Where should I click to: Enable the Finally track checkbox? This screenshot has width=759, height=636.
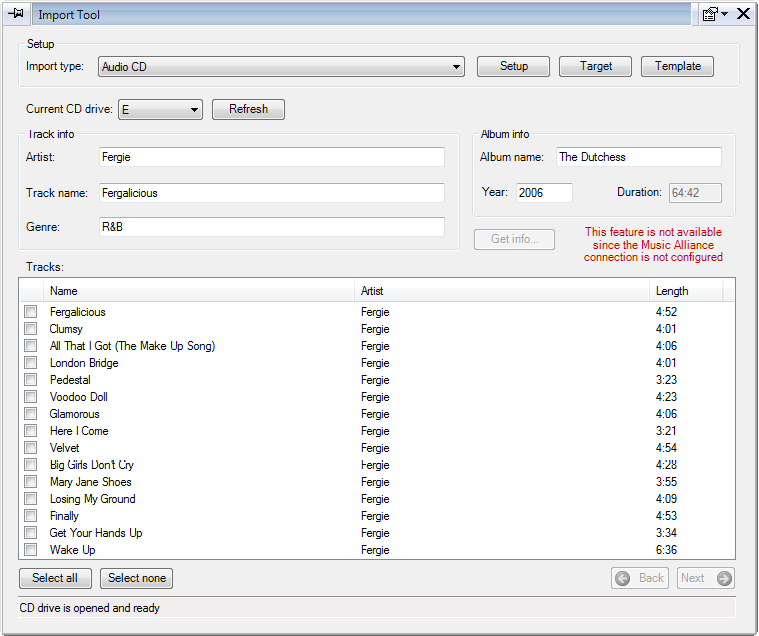point(30,515)
